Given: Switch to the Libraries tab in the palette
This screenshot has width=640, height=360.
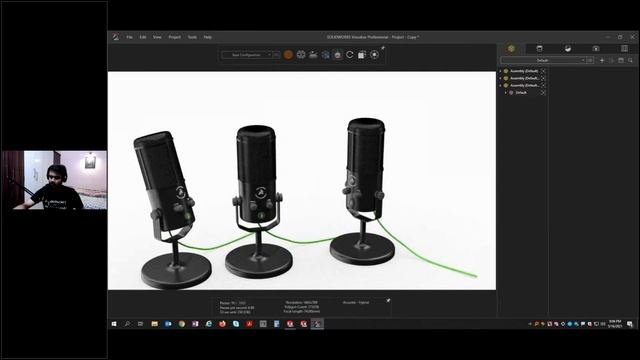Looking at the screenshot, I should coord(624,49).
